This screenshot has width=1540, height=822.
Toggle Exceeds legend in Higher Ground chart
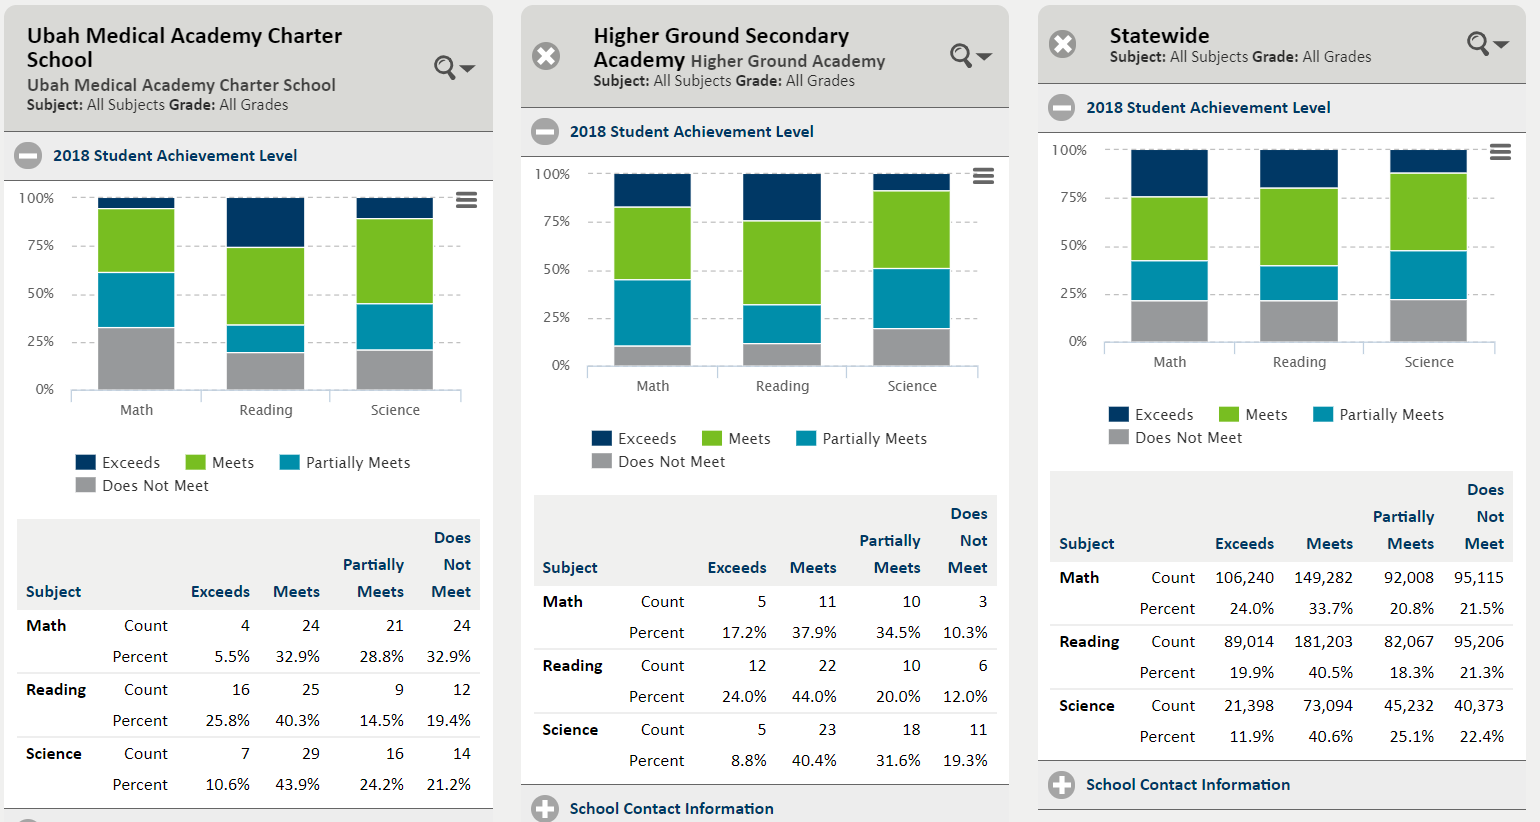click(634, 438)
